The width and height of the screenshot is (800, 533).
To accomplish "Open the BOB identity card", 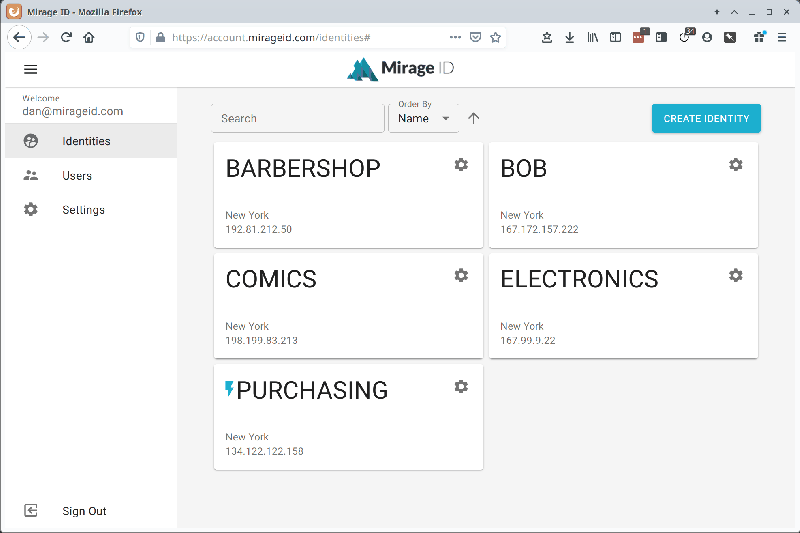I will pos(623,195).
